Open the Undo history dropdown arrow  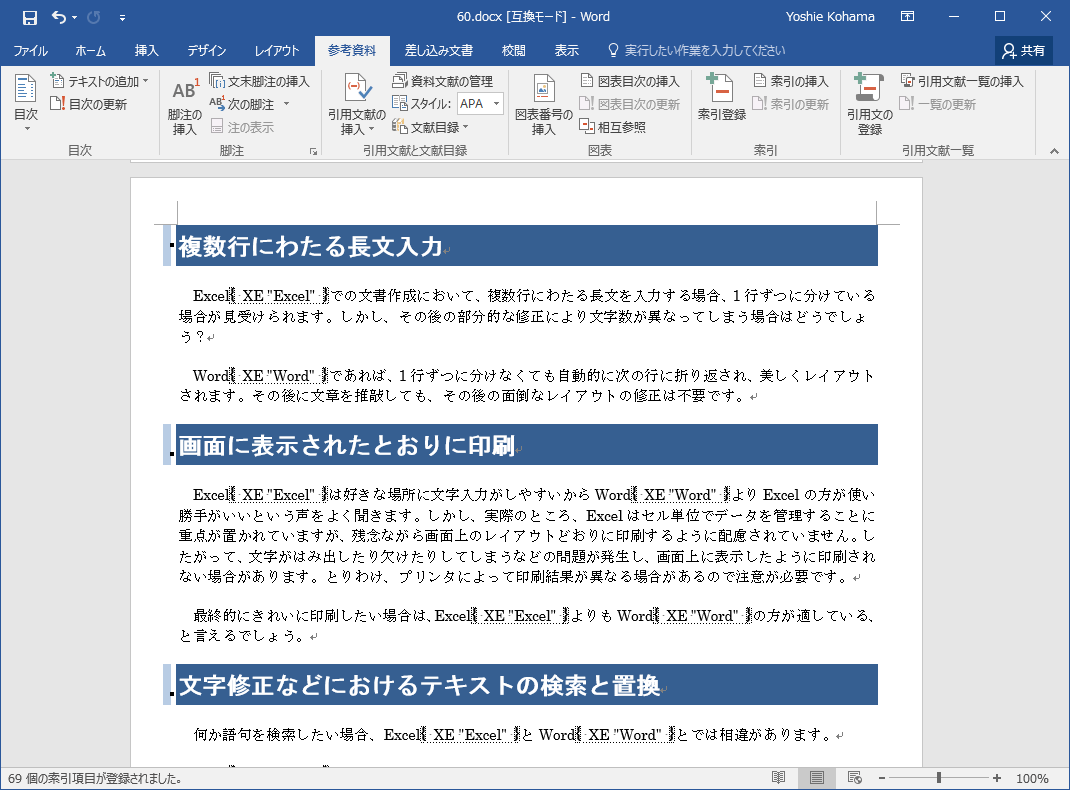[74, 18]
